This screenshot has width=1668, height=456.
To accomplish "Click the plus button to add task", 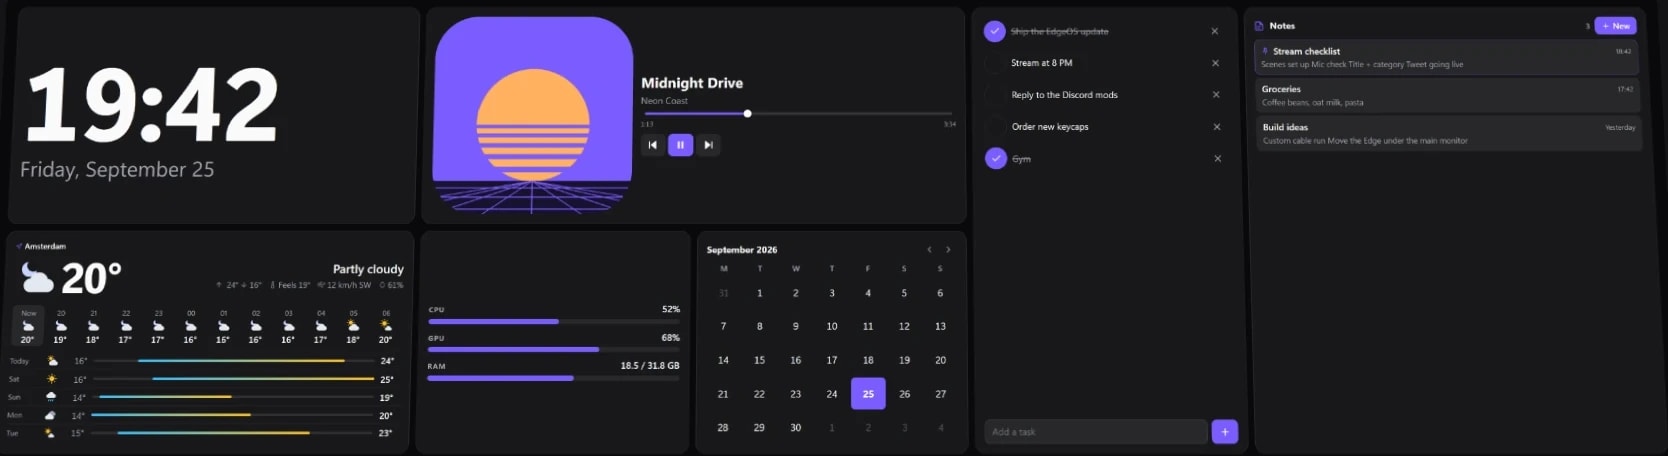I will tap(1225, 432).
